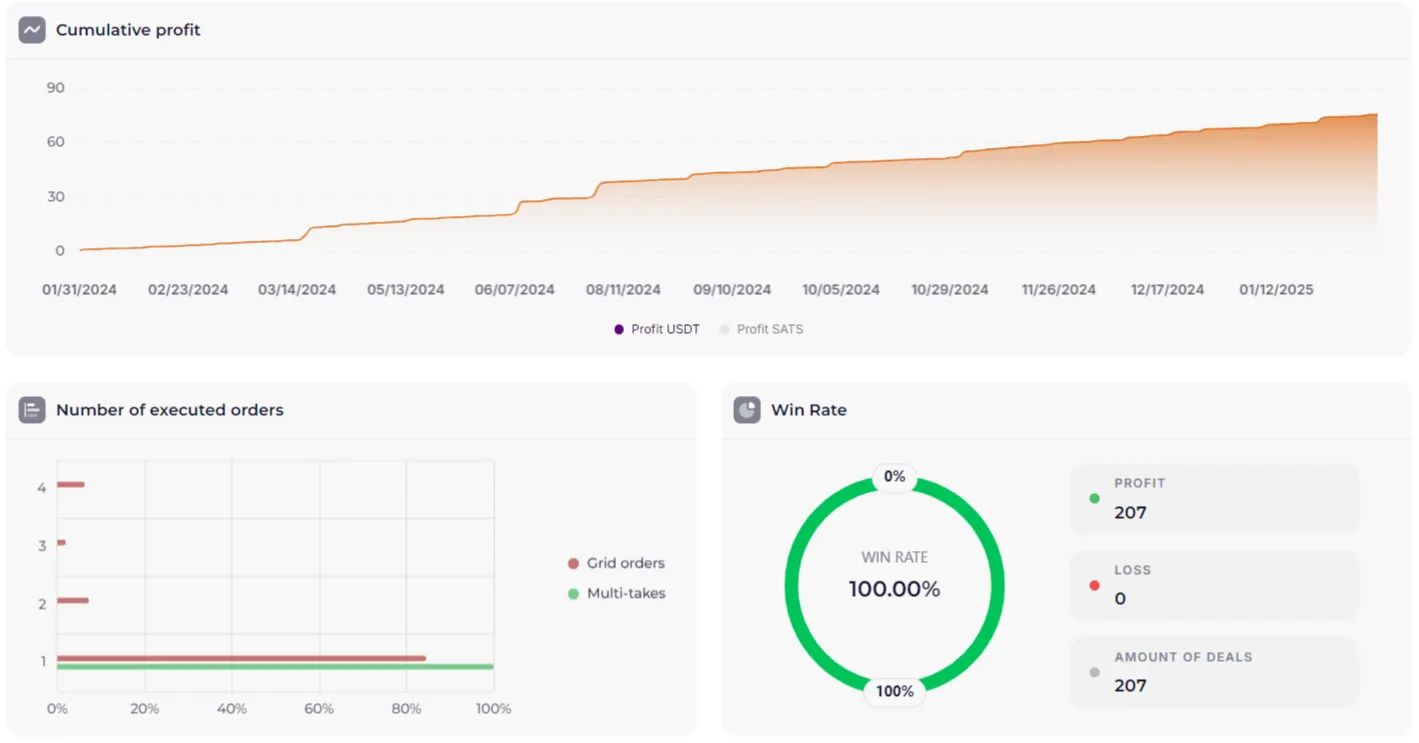Select the small Grid orders bar at row 3
The width and height of the screenshot is (1419, 743).
(x=61, y=543)
